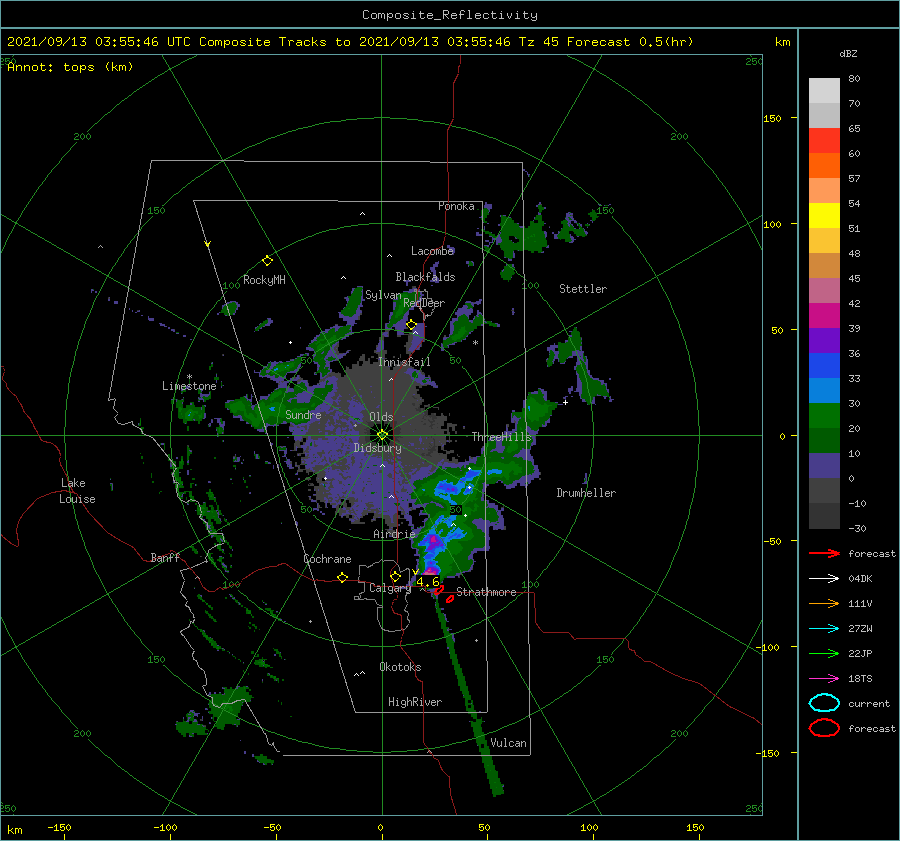
Task: Click the Drumheller label
Action: [586, 493]
